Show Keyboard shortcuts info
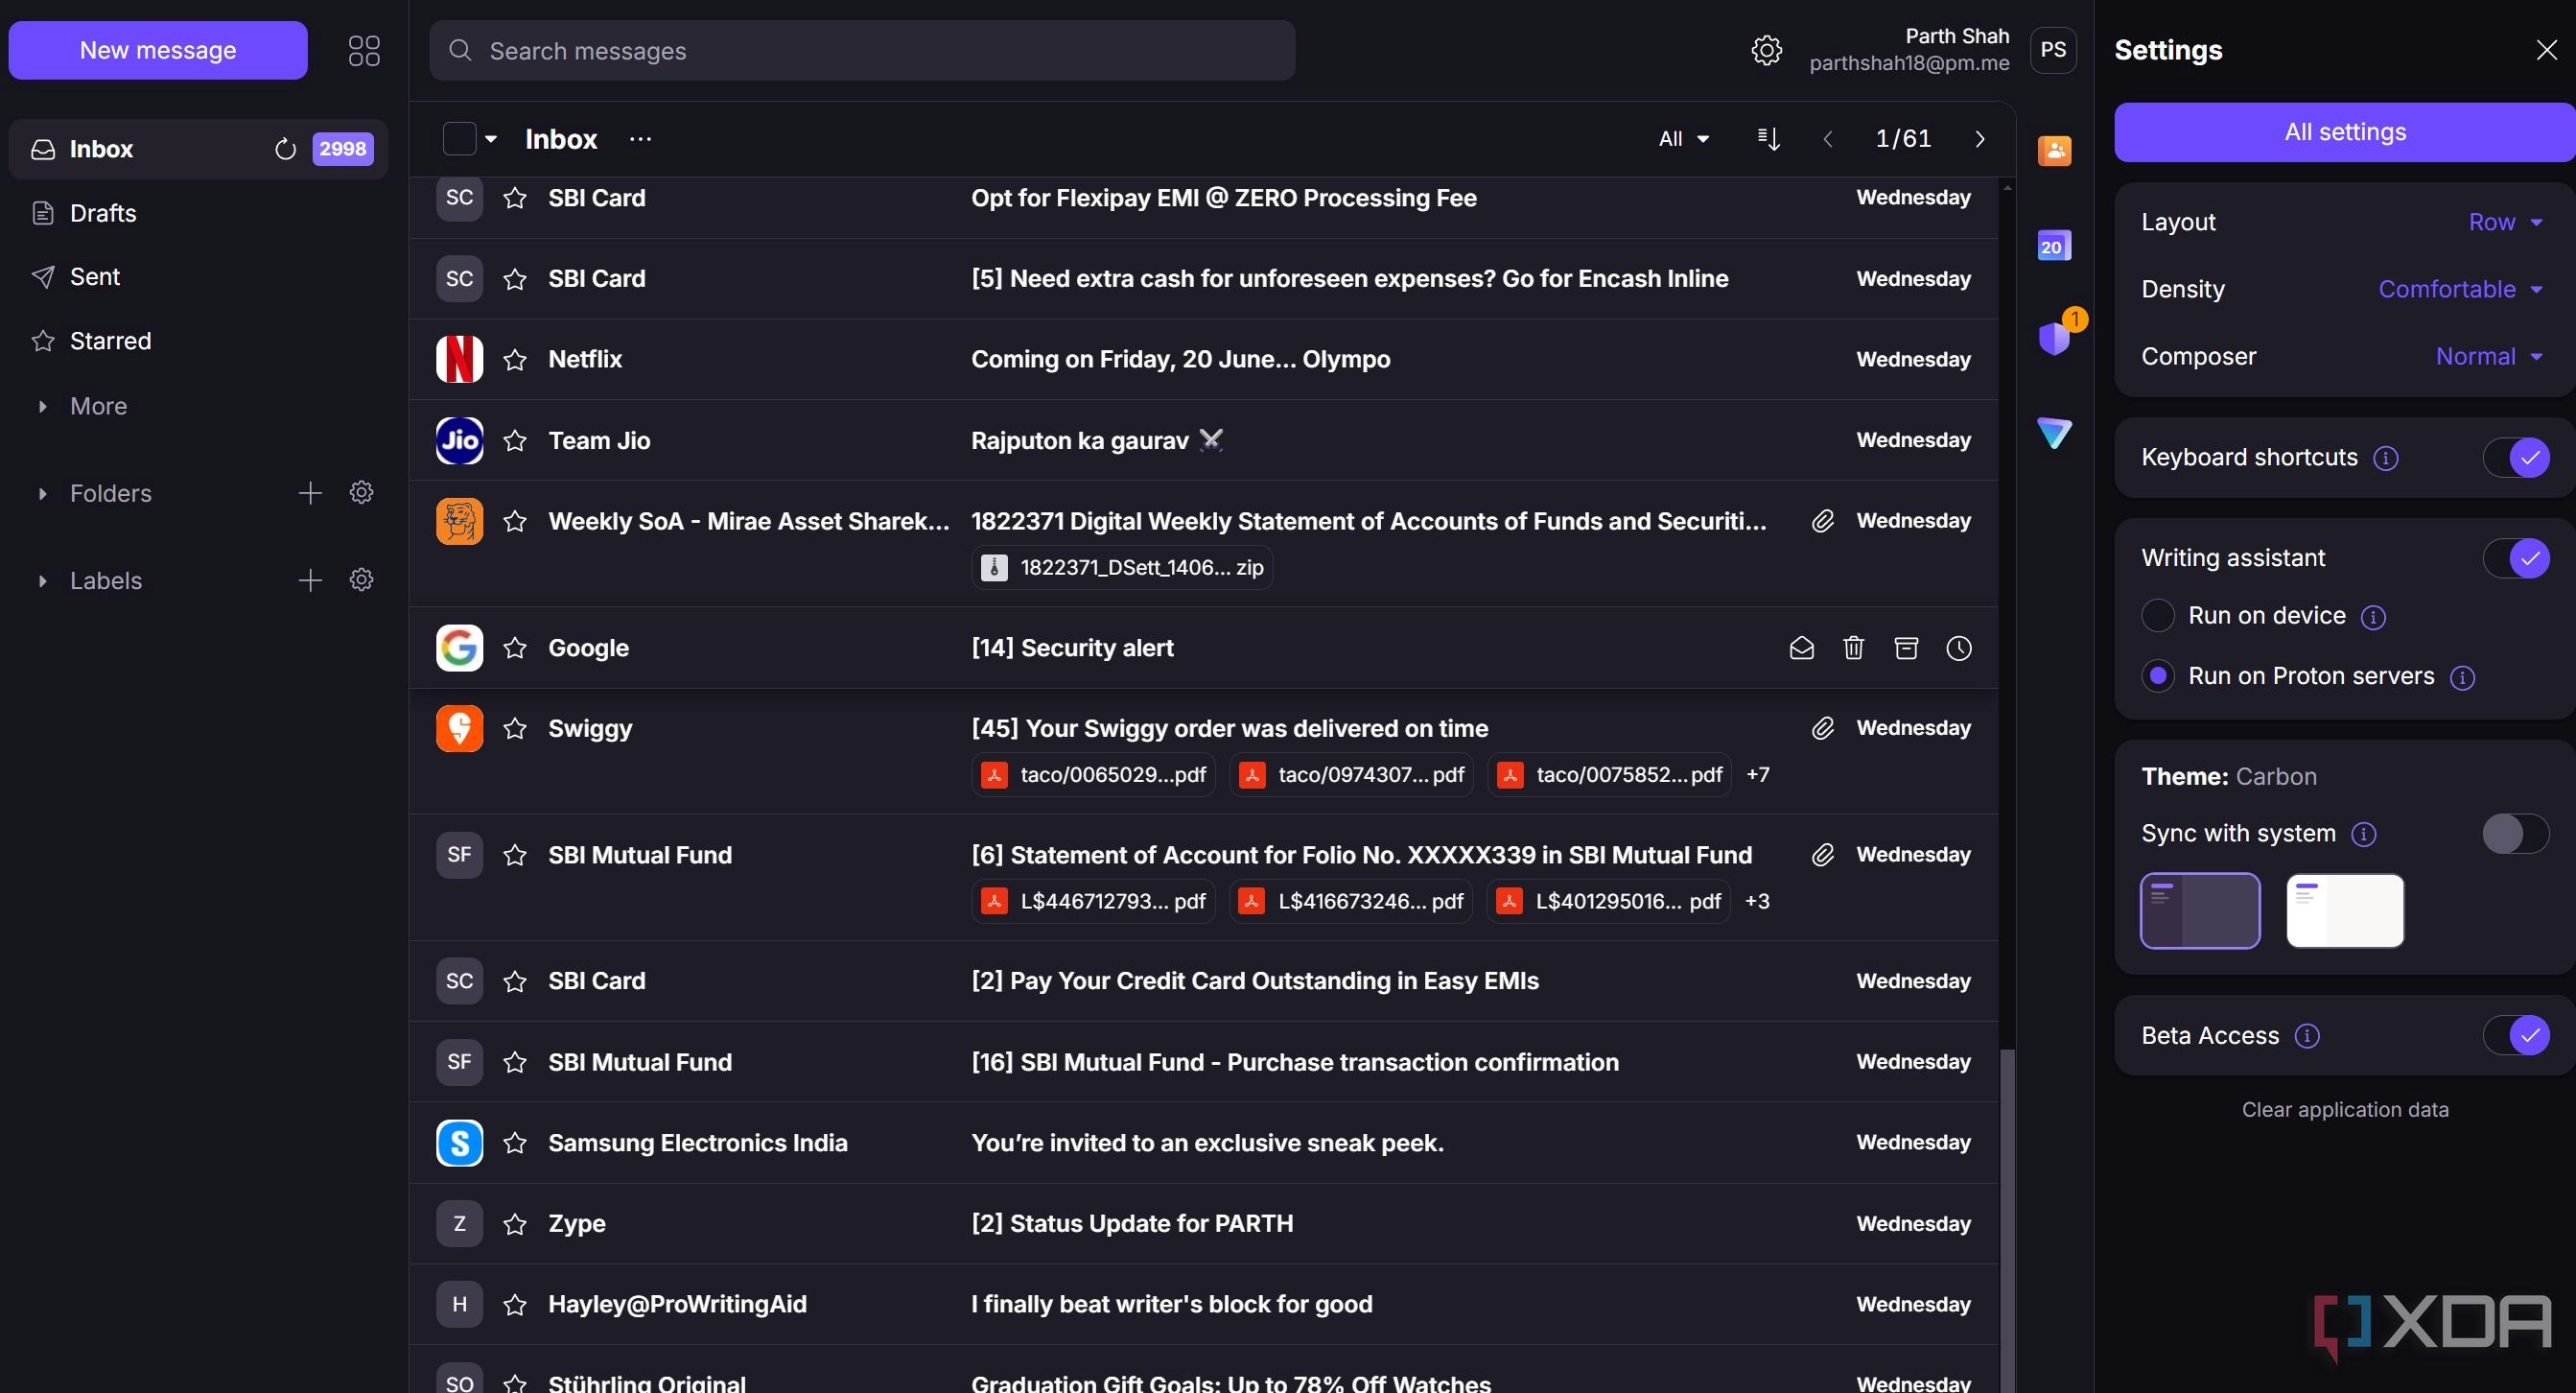The image size is (2576, 1393). [x=2385, y=458]
